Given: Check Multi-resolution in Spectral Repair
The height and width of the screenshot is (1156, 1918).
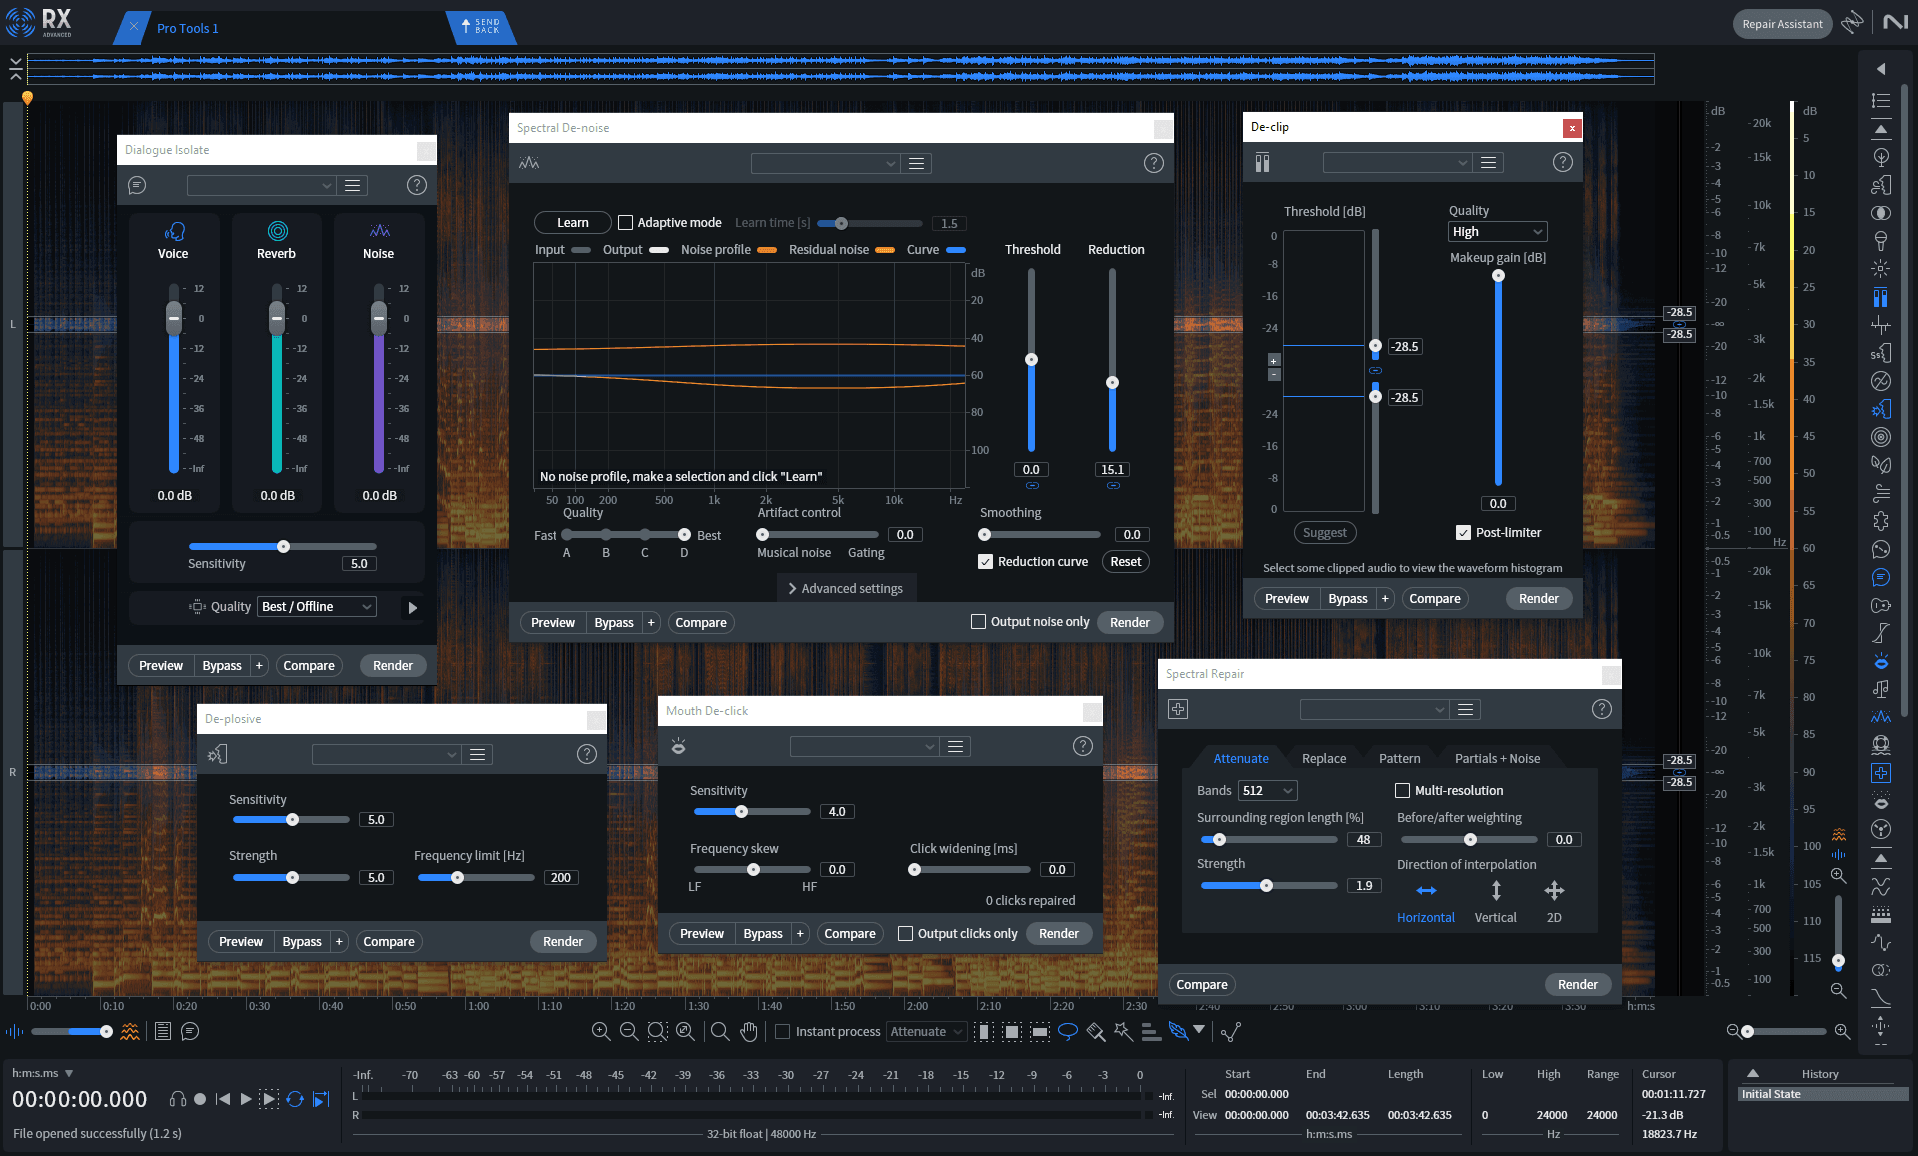Looking at the screenshot, I should click(x=1402, y=791).
